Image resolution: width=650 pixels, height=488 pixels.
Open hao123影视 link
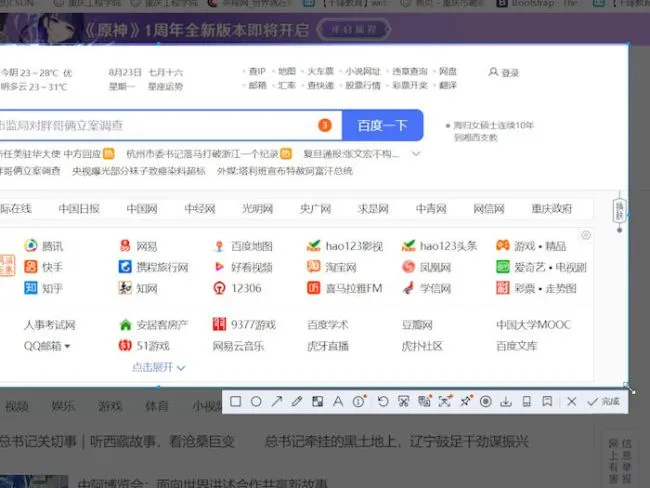coord(354,246)
